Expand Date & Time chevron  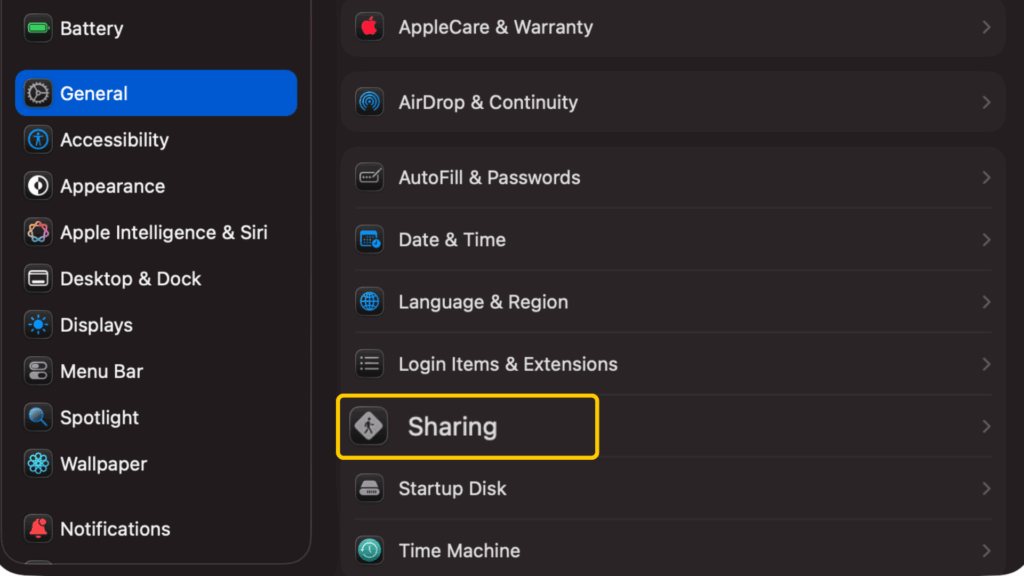pos(986,240)
